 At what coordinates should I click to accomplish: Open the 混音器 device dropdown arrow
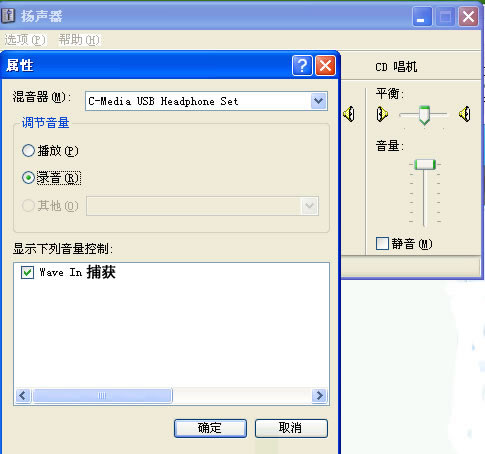[x=318, y=101]
